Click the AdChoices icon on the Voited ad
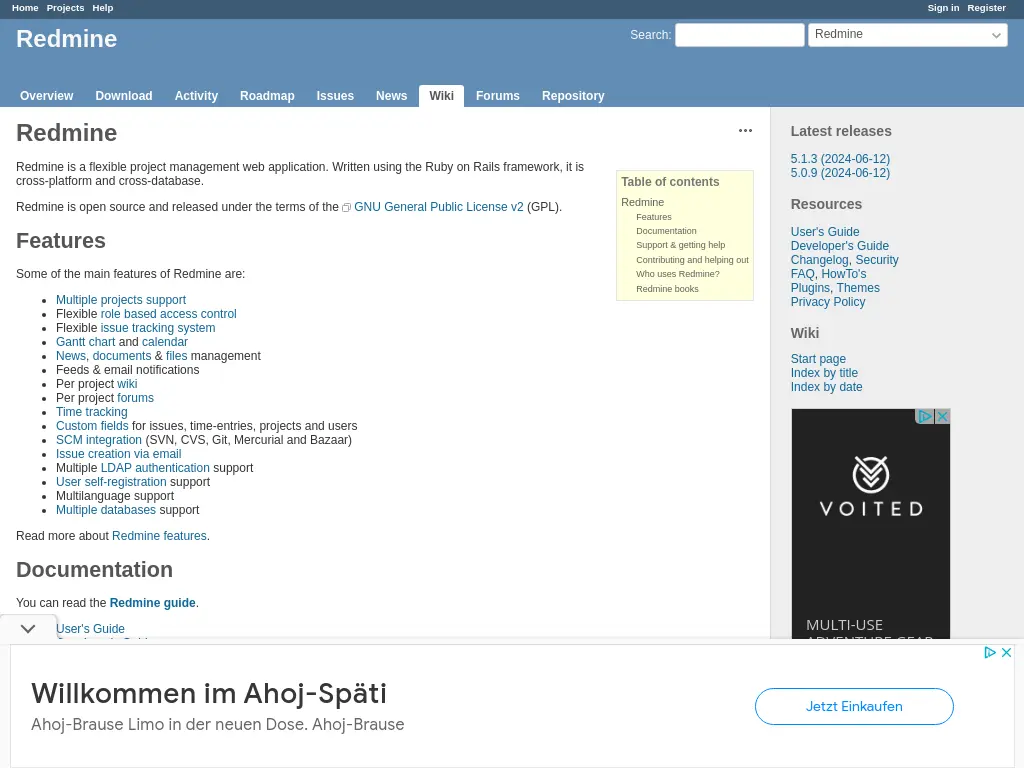This screenshot has height=768, width=1024. pyautogui.click(x=925, y=417)
